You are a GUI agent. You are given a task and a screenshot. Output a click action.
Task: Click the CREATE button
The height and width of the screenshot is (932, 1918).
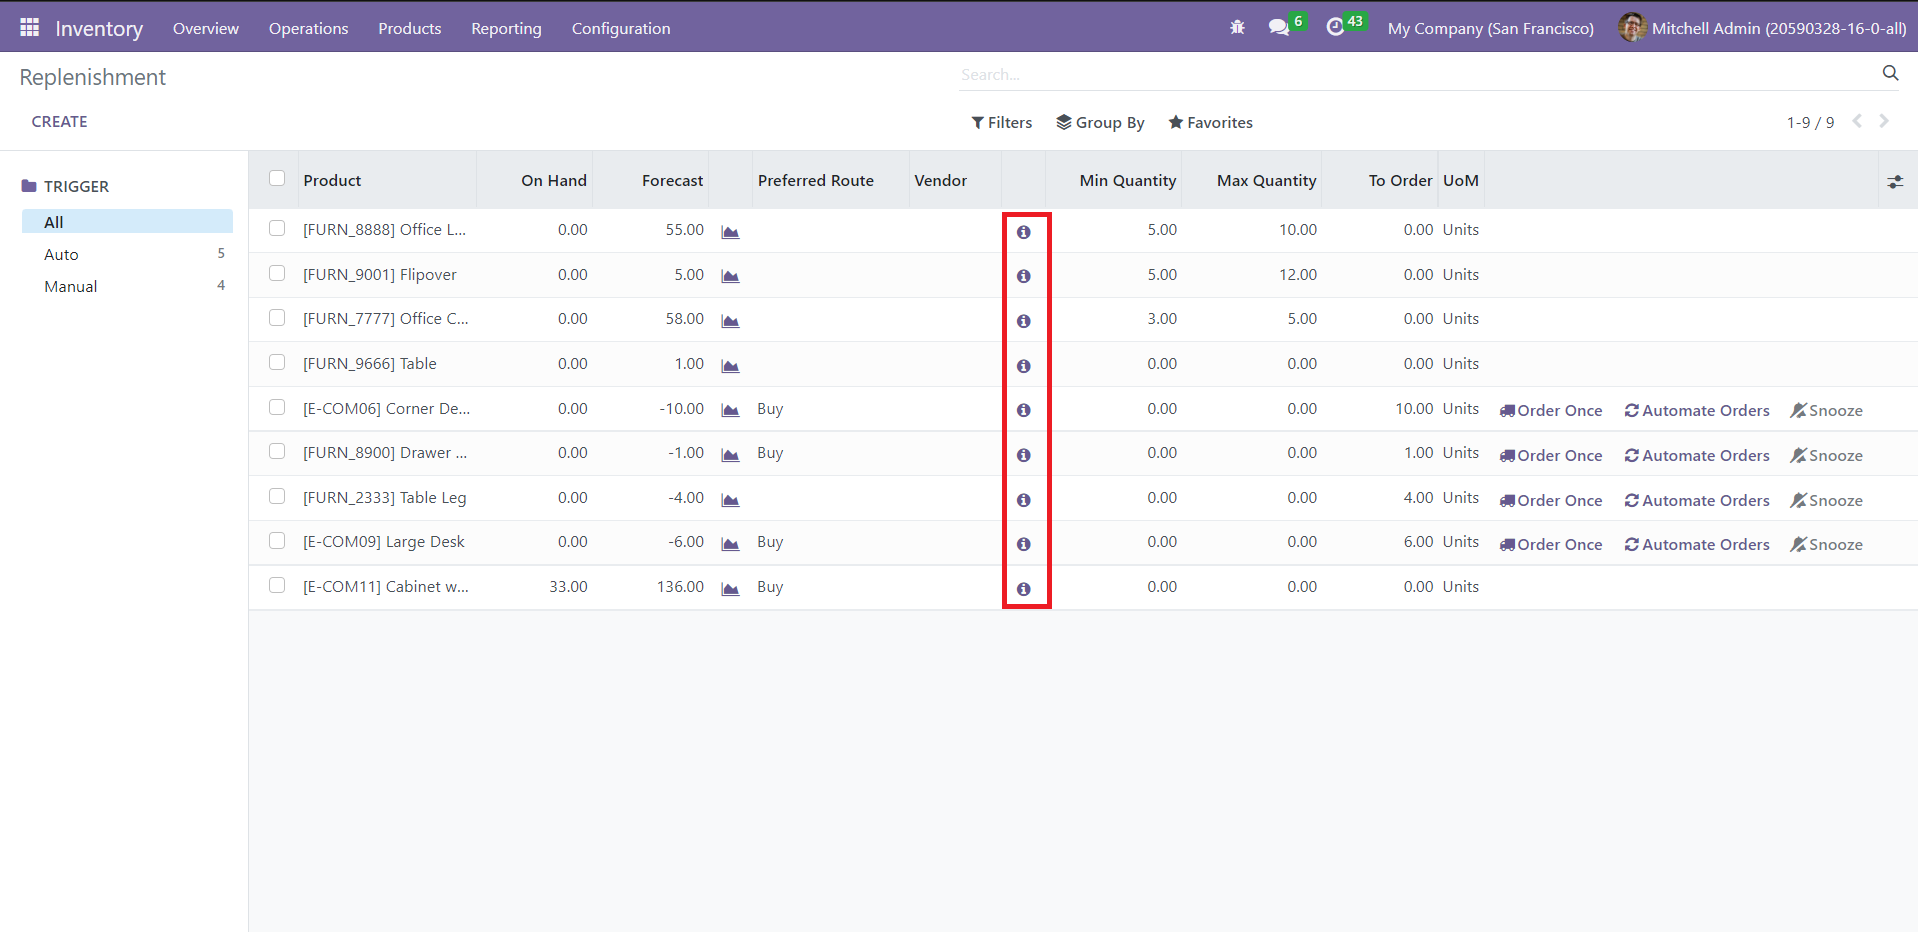coord(59,121)
